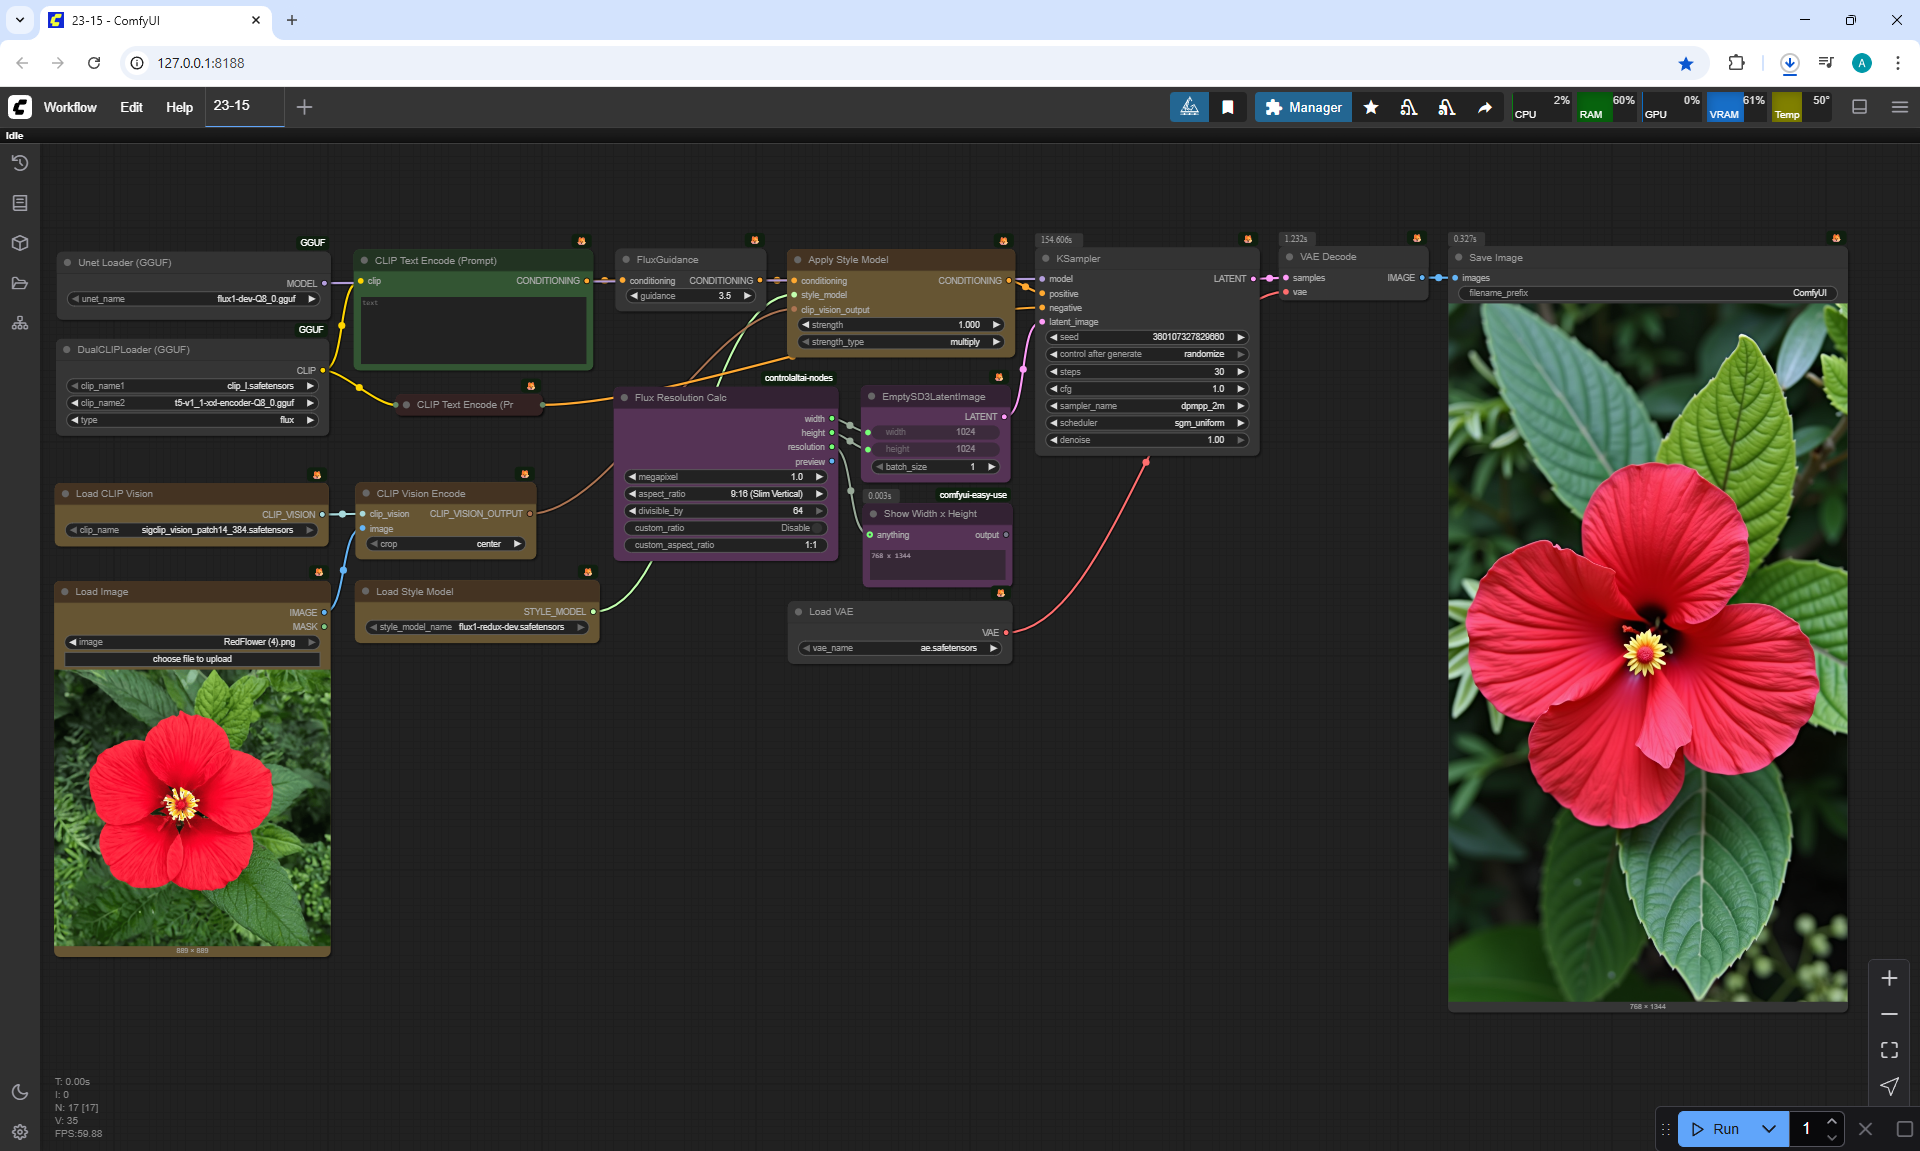
Task: Open settings gear icon in sidebar
Action: (20, 1132)
